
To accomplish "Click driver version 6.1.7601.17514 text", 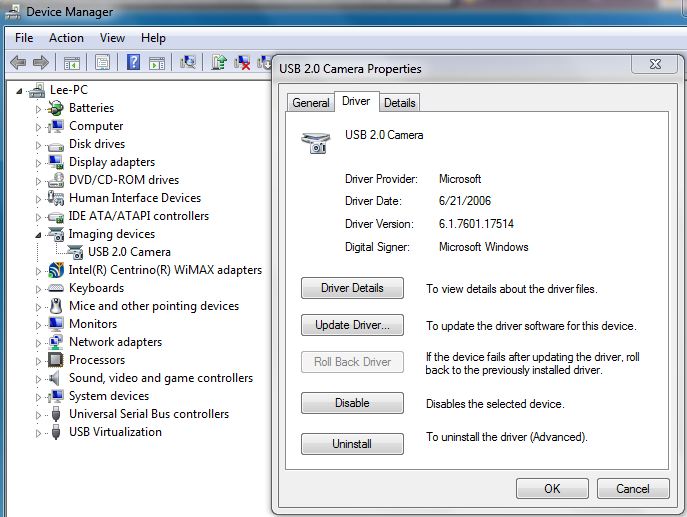I will point(476,224).
